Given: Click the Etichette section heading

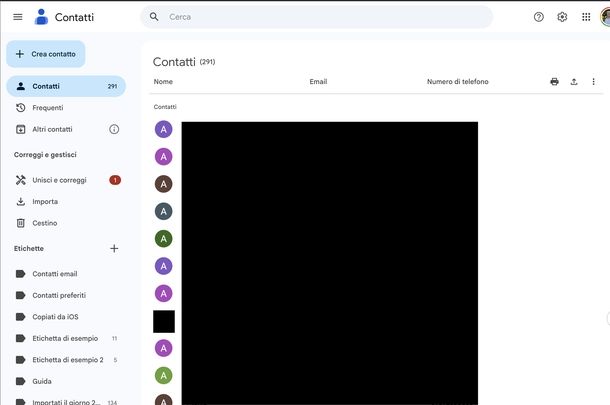Looking at the screenshot, I should click(29, 248).
